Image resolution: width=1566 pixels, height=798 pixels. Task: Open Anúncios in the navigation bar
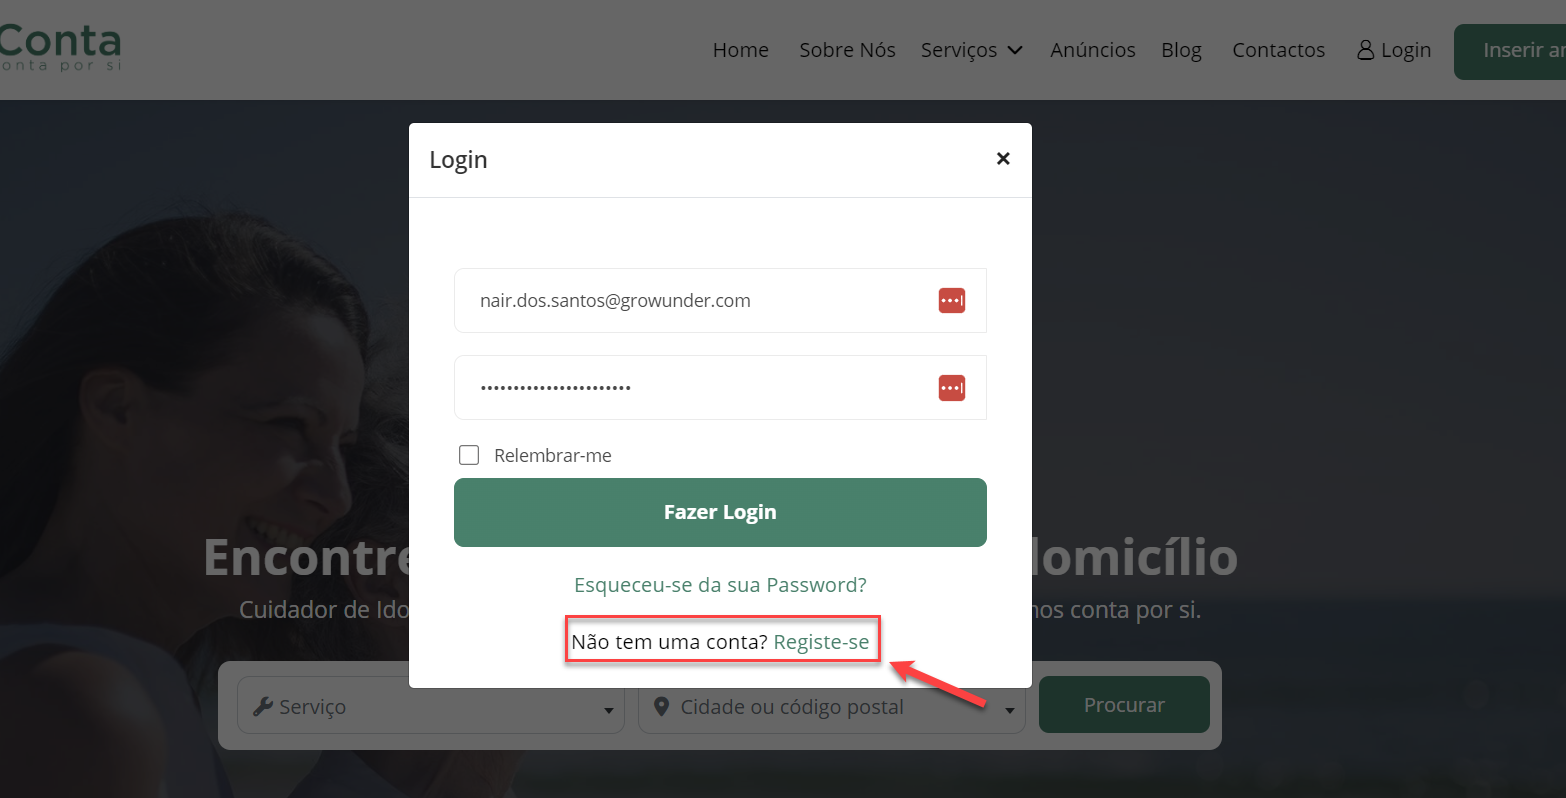1093,50
